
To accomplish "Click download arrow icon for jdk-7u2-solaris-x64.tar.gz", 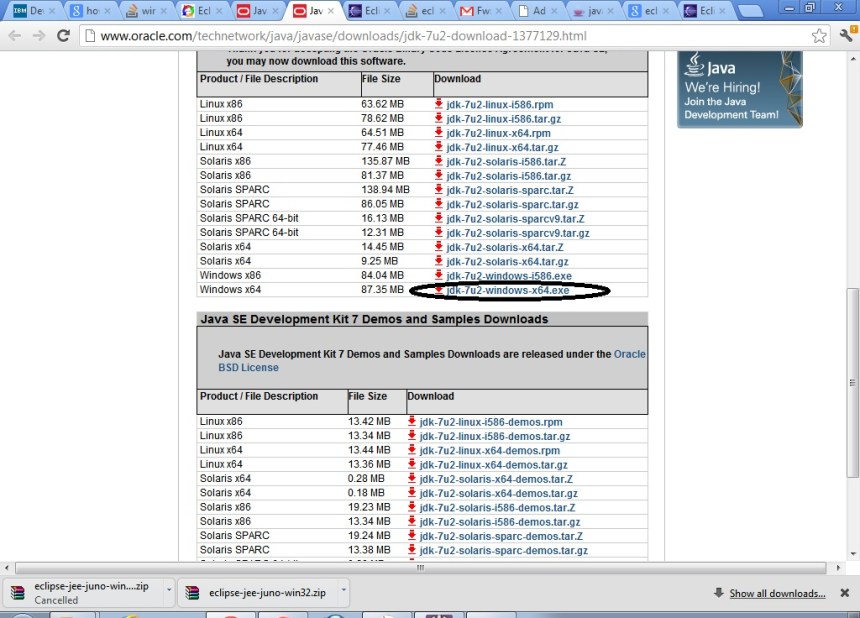I will tap(439, 260).
